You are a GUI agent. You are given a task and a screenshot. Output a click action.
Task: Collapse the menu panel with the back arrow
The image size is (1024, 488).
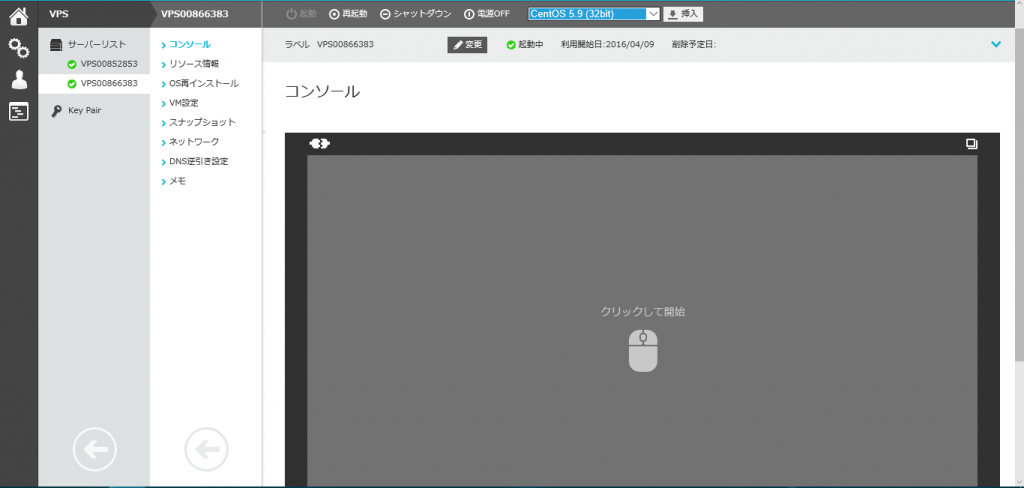[206, 449]
